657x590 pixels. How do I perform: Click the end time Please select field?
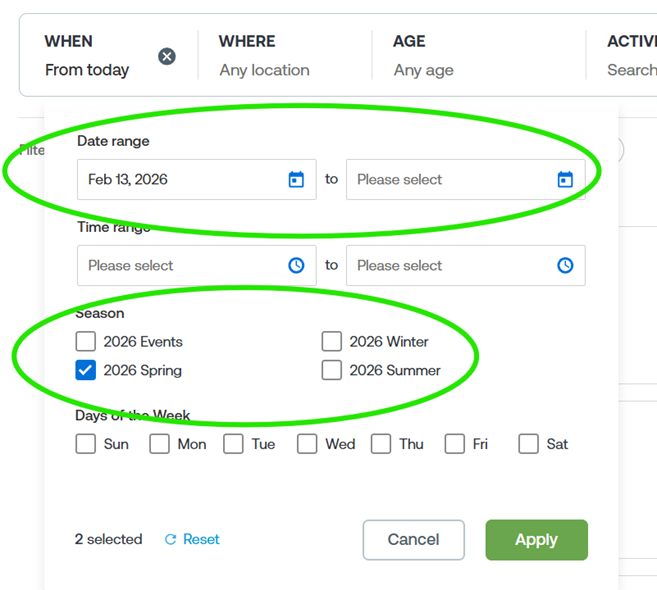[450, 266]
